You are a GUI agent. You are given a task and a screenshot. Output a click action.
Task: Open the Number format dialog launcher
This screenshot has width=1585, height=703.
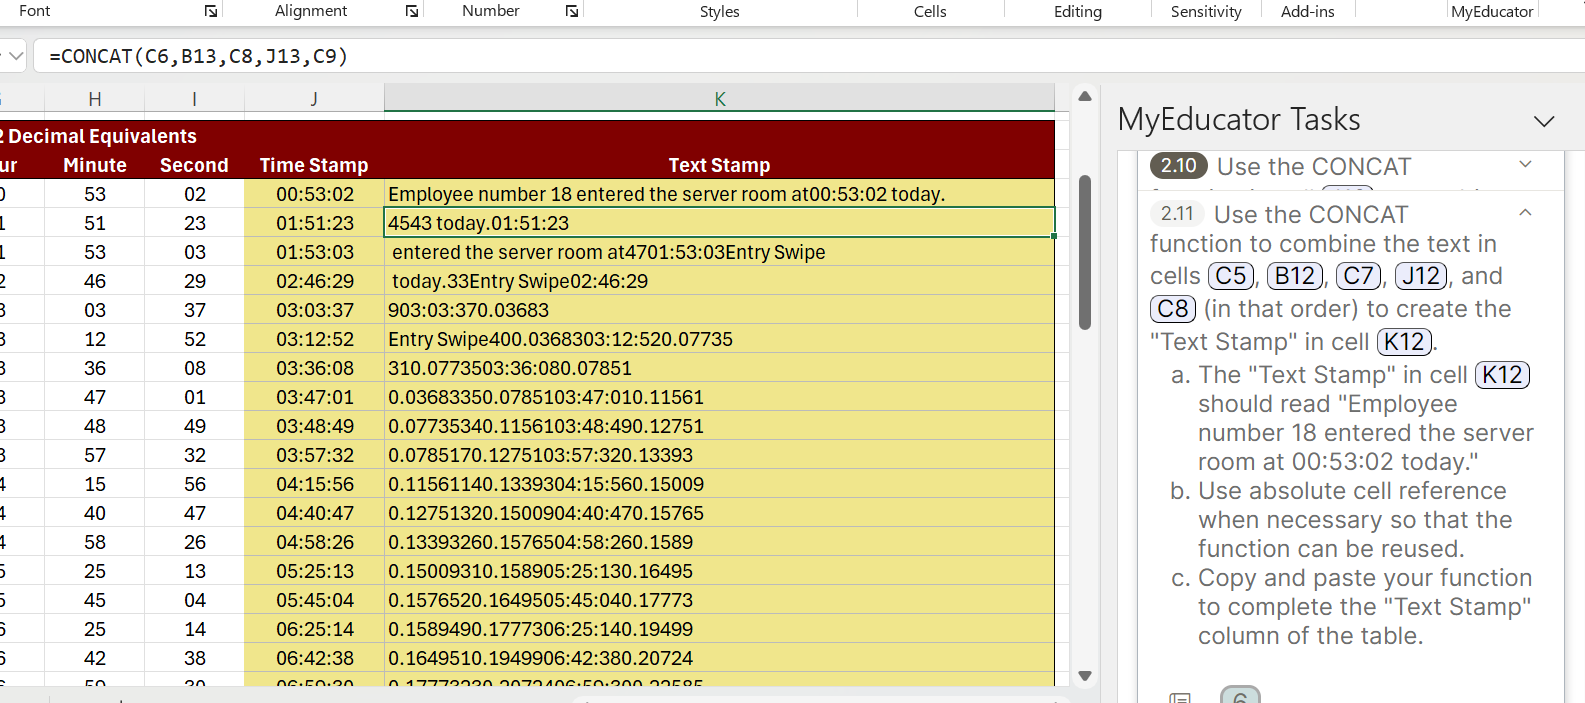[572, 11]
